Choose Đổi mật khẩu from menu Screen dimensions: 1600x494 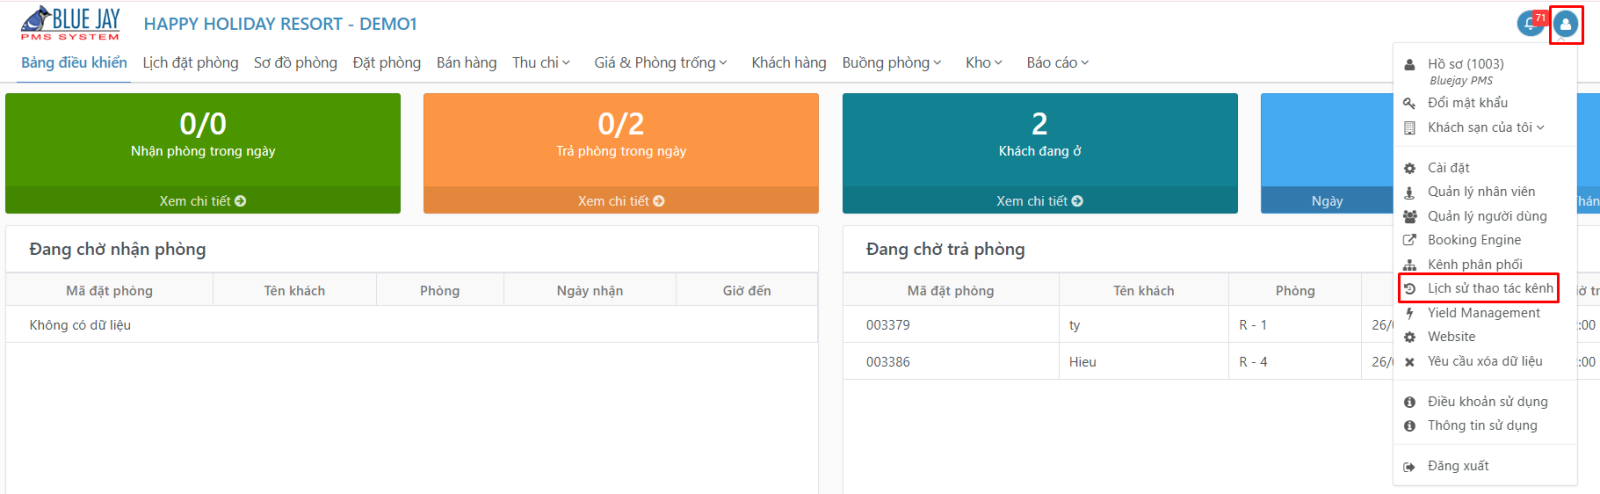coord(1467,103)
